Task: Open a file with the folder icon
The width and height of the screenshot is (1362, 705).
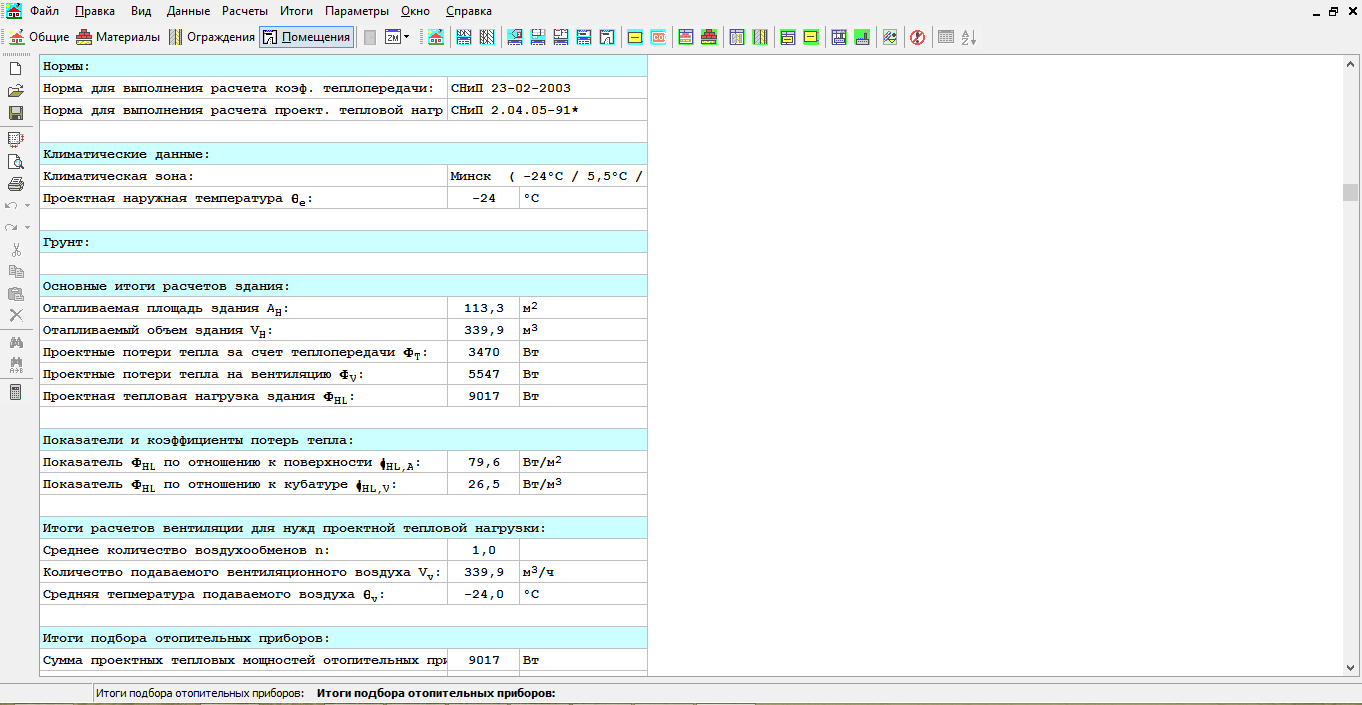Action: (15, 91)
